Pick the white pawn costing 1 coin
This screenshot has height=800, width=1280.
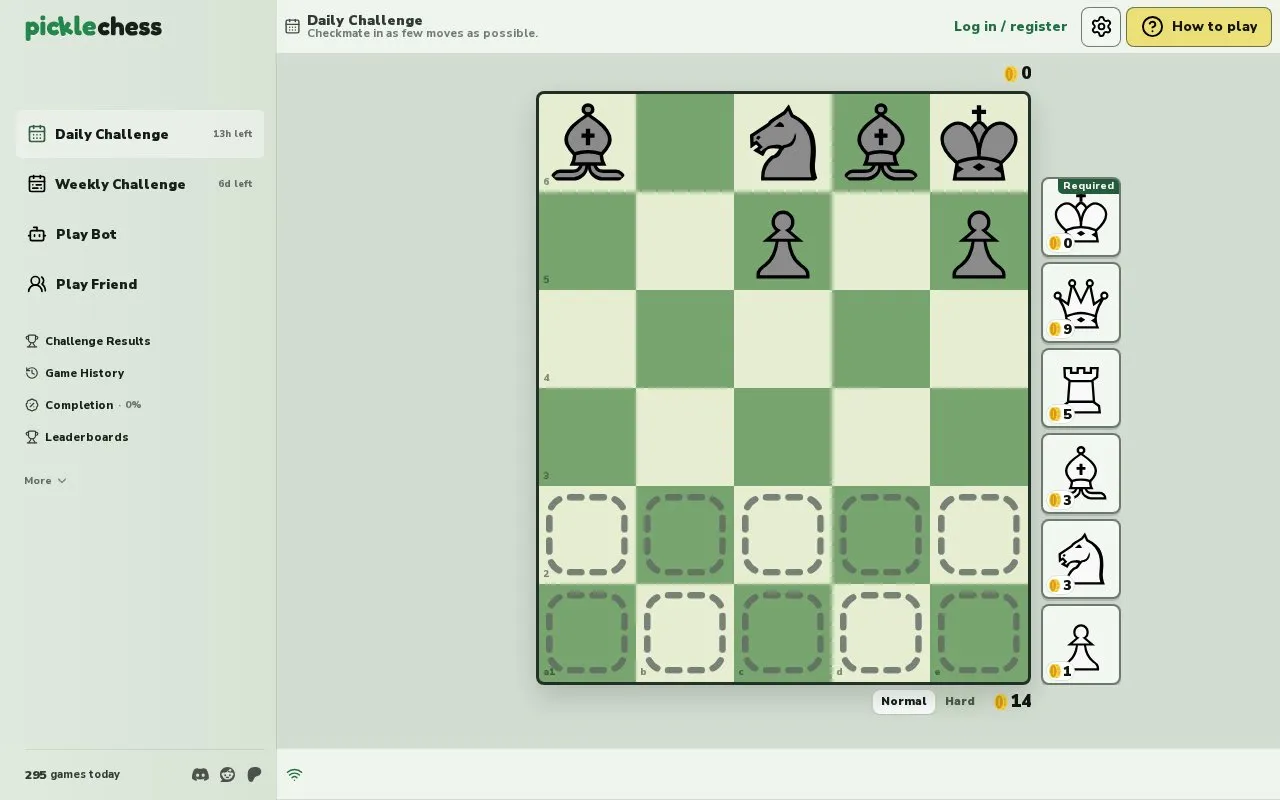click(1081, 645)
